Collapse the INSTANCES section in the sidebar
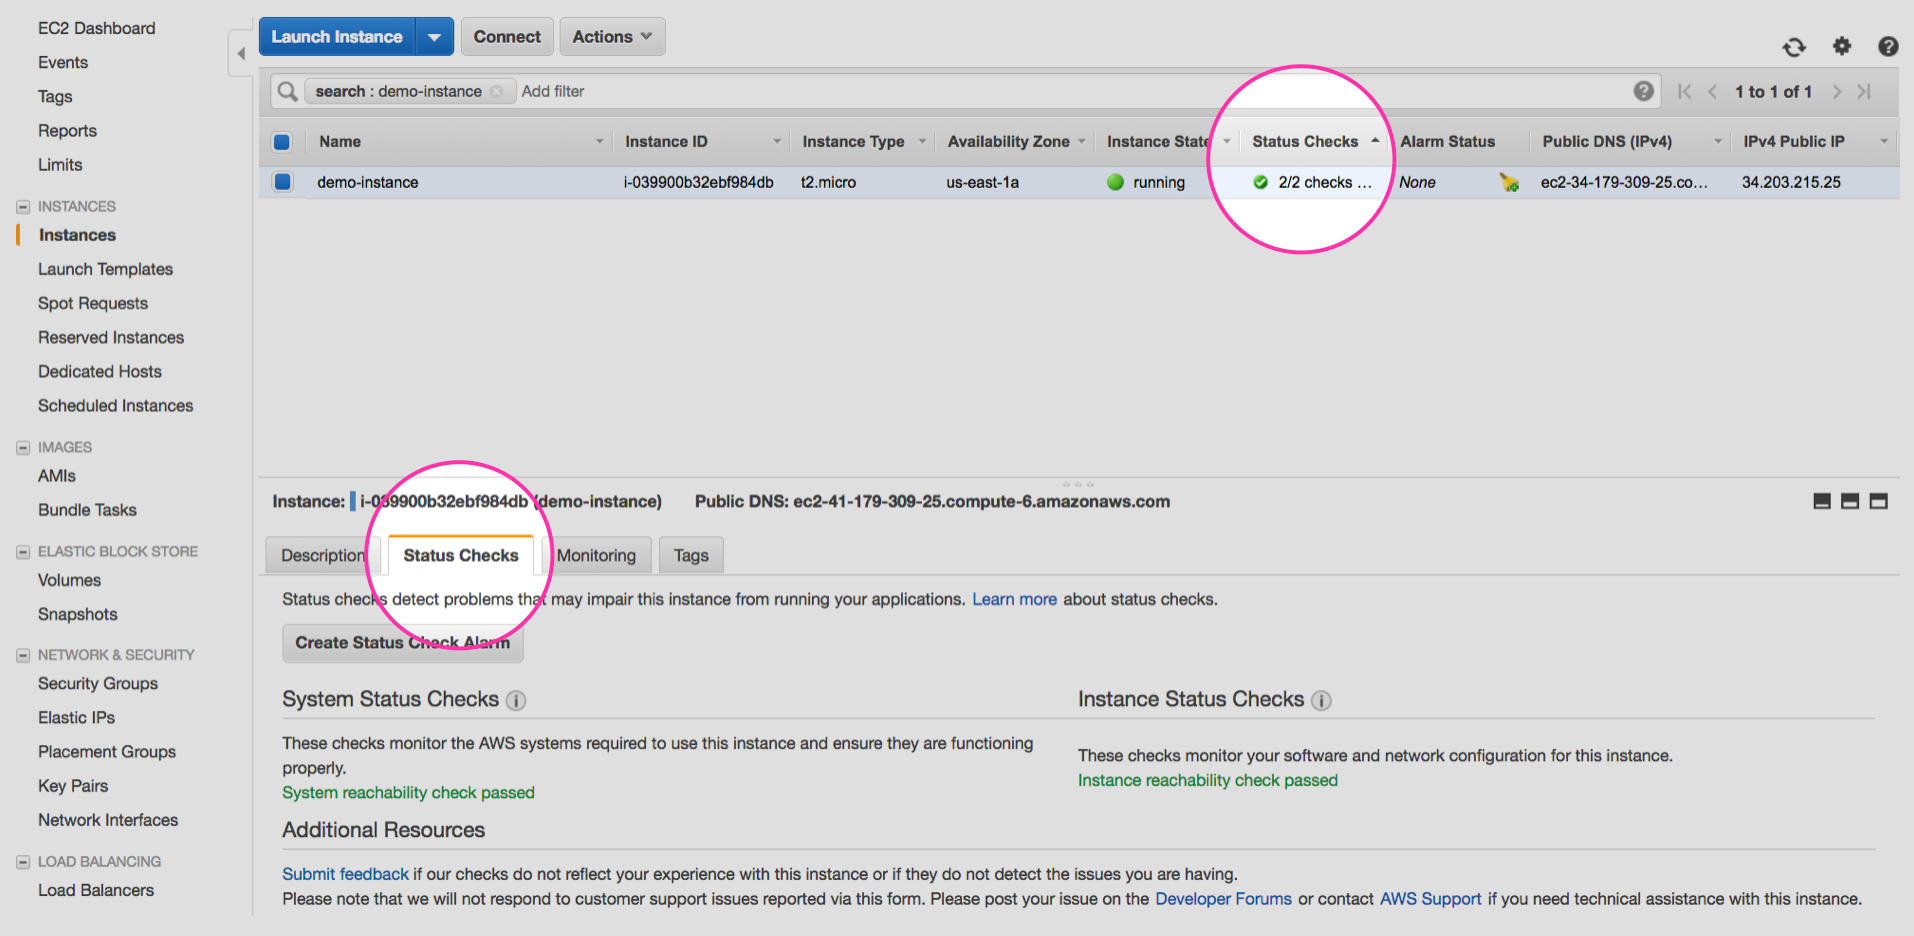The width and height of the screenshot is (1914, 936). pos(22,206)
